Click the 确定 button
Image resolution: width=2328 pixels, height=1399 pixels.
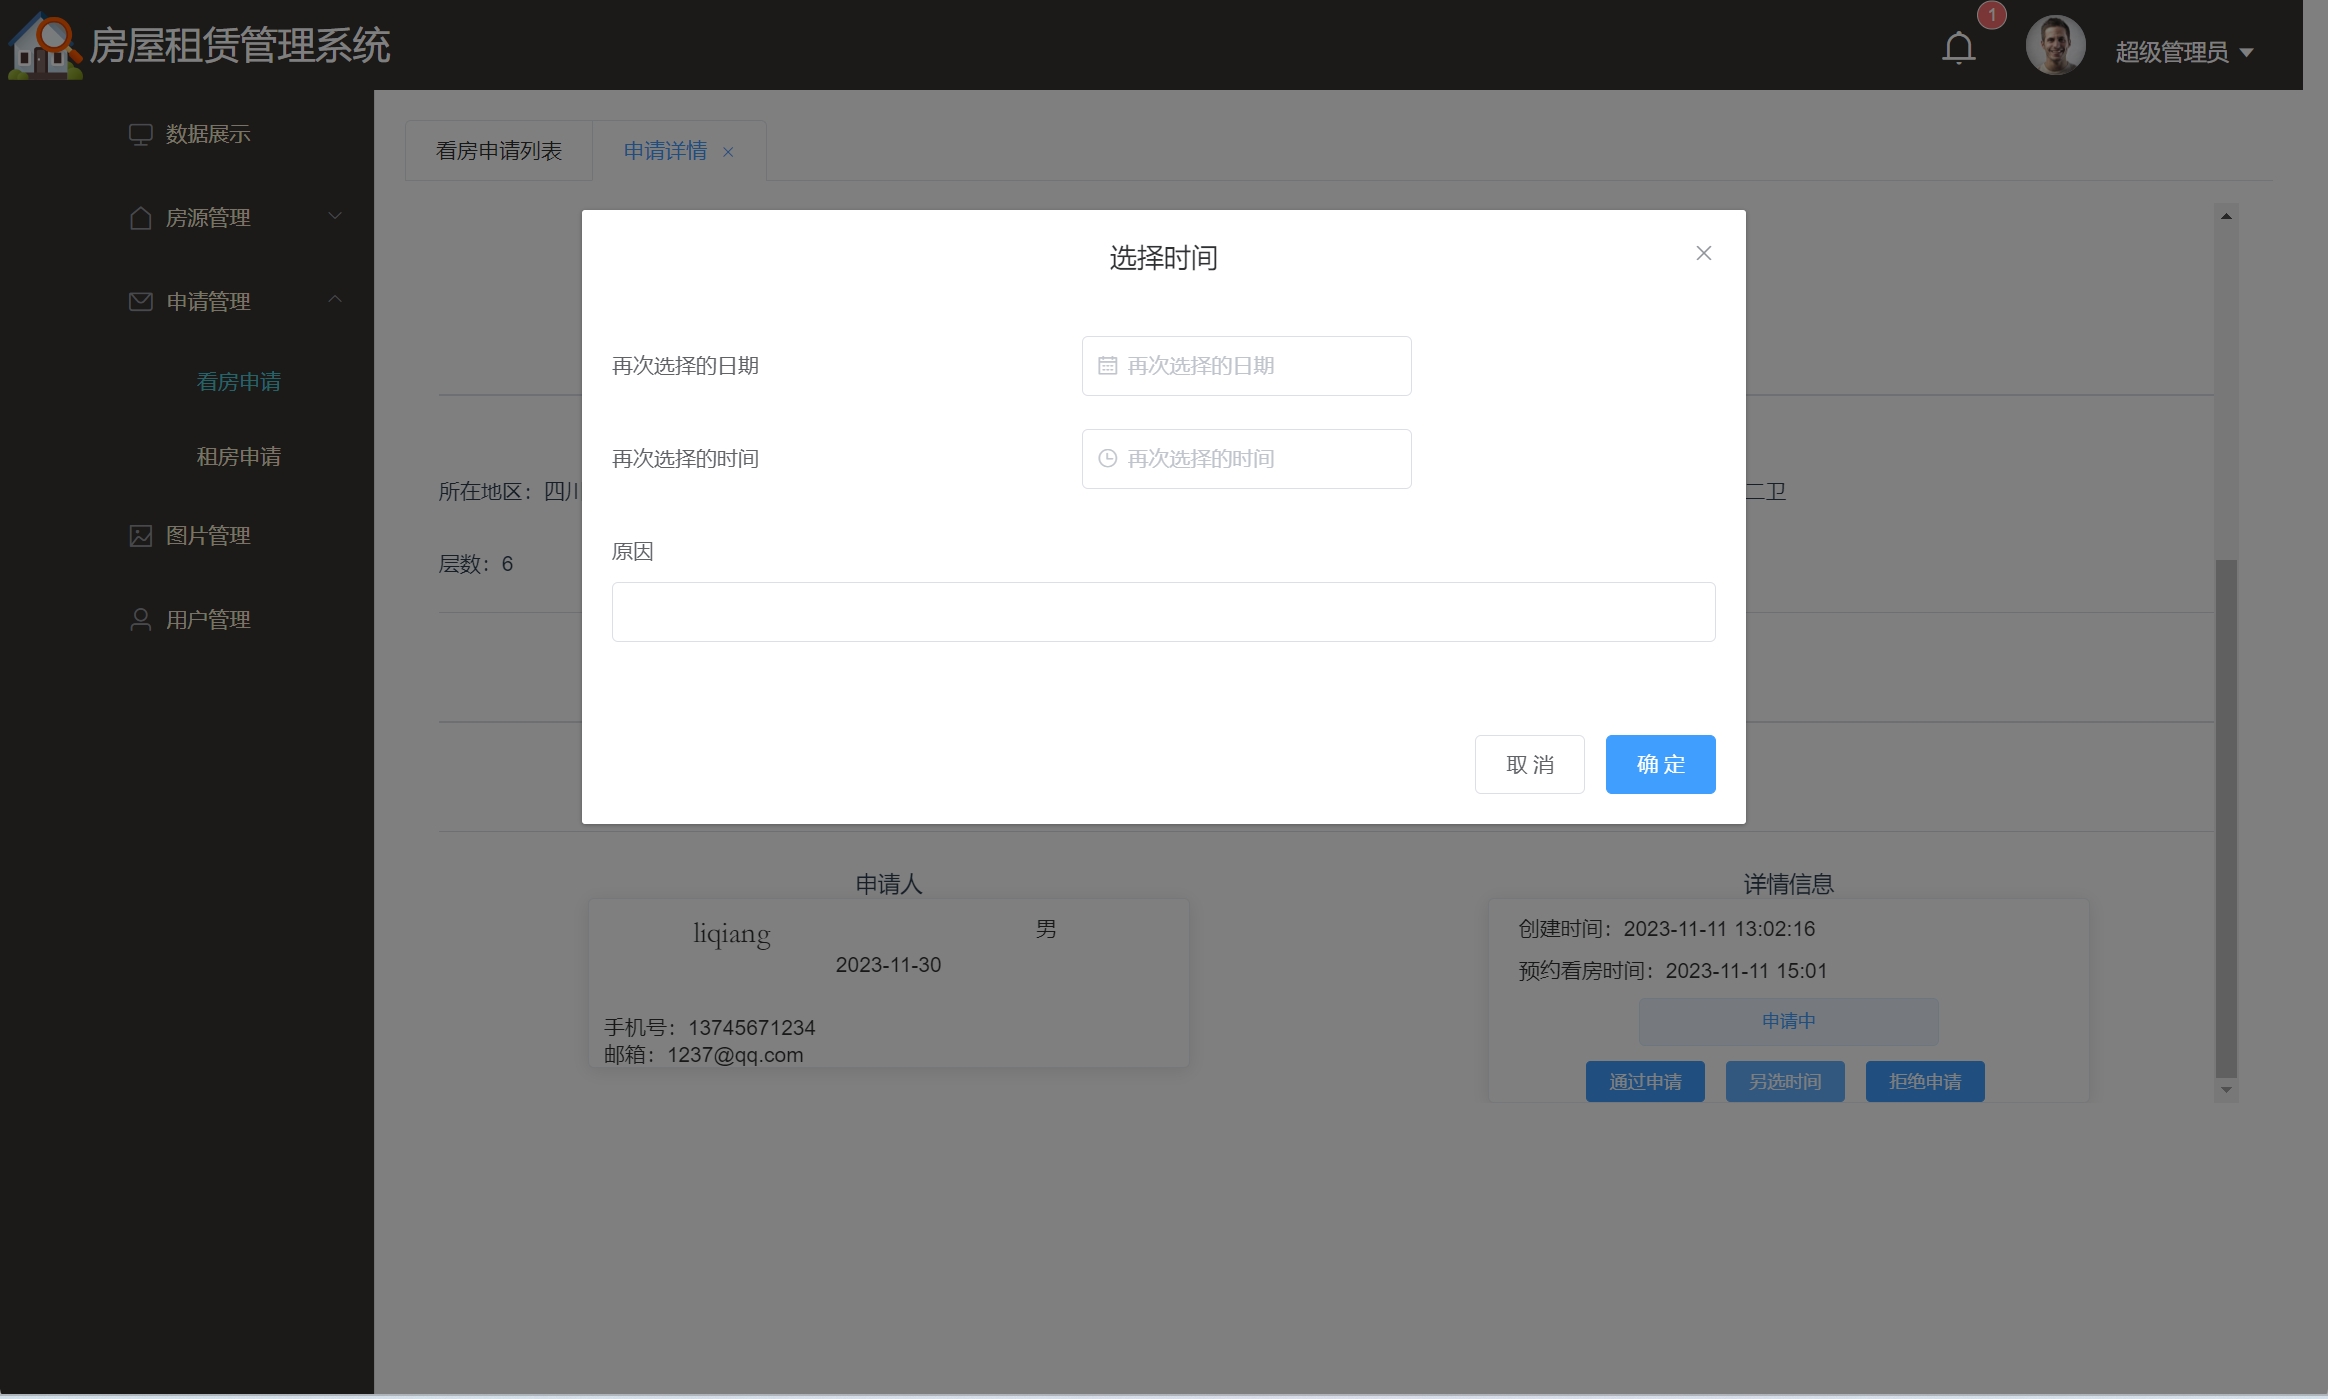click(x=1660, y=765)
